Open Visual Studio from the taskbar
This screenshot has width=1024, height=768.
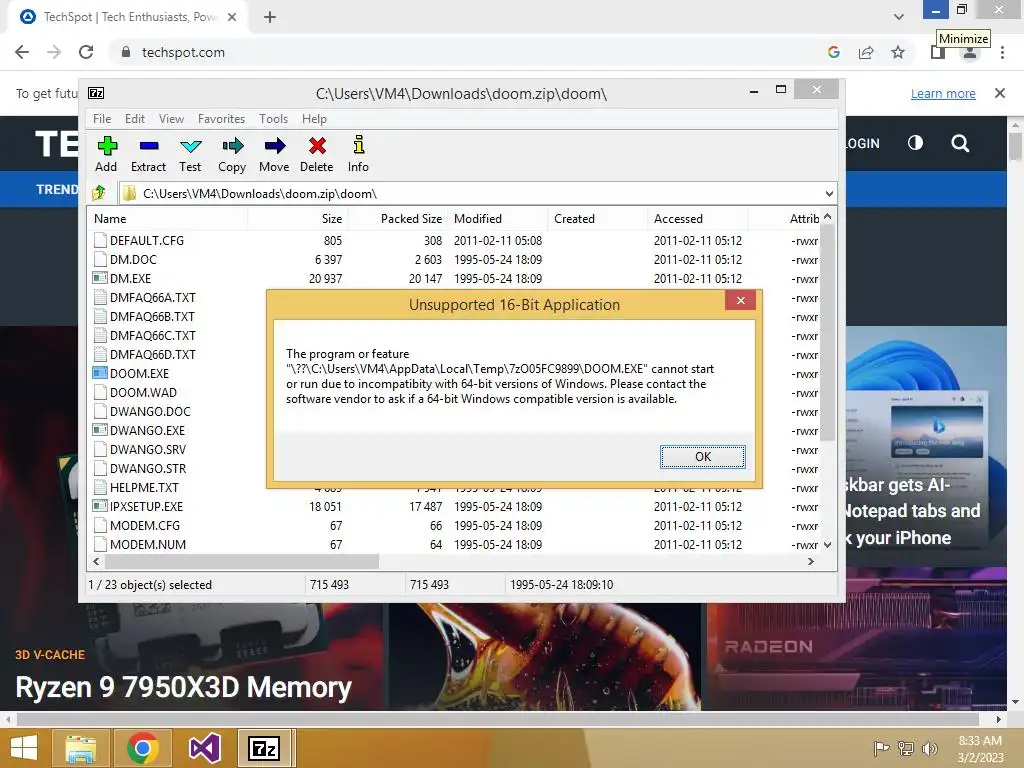(x=204, y=748)
